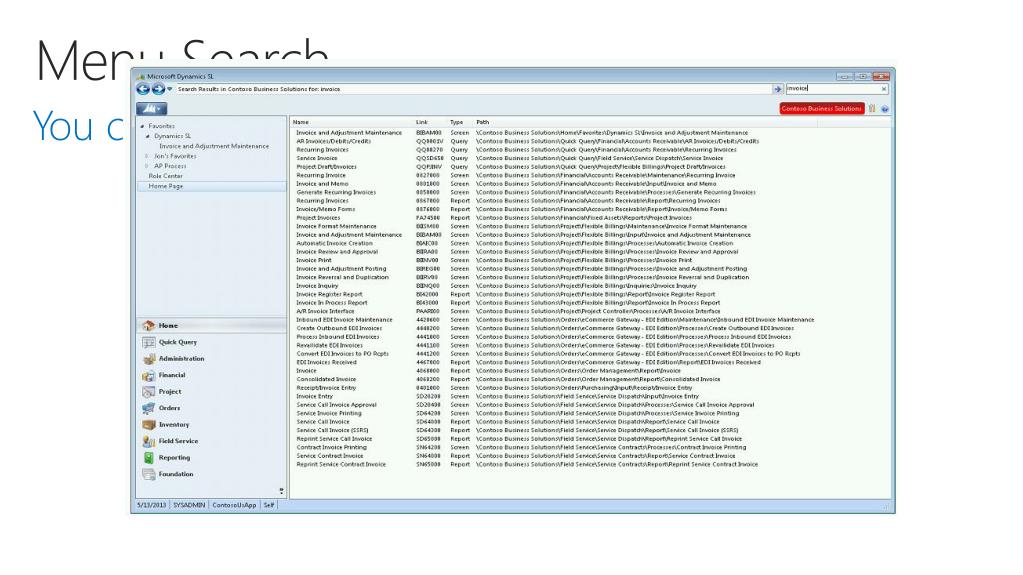Open the Invoice Inquiry result
Screen dimensions: 1023x575
coord(317,285)
